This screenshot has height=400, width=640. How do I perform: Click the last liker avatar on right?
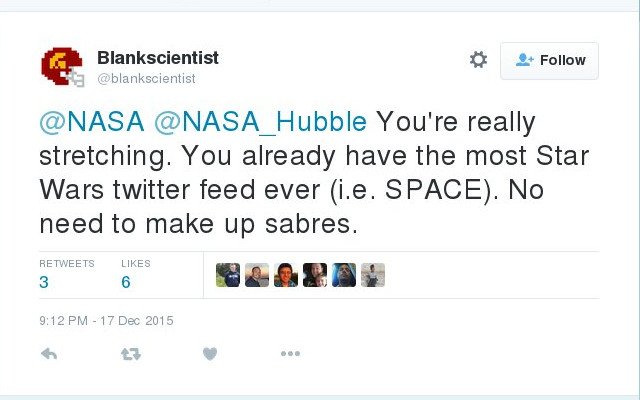pyautogui.click(x=373, y=275)
